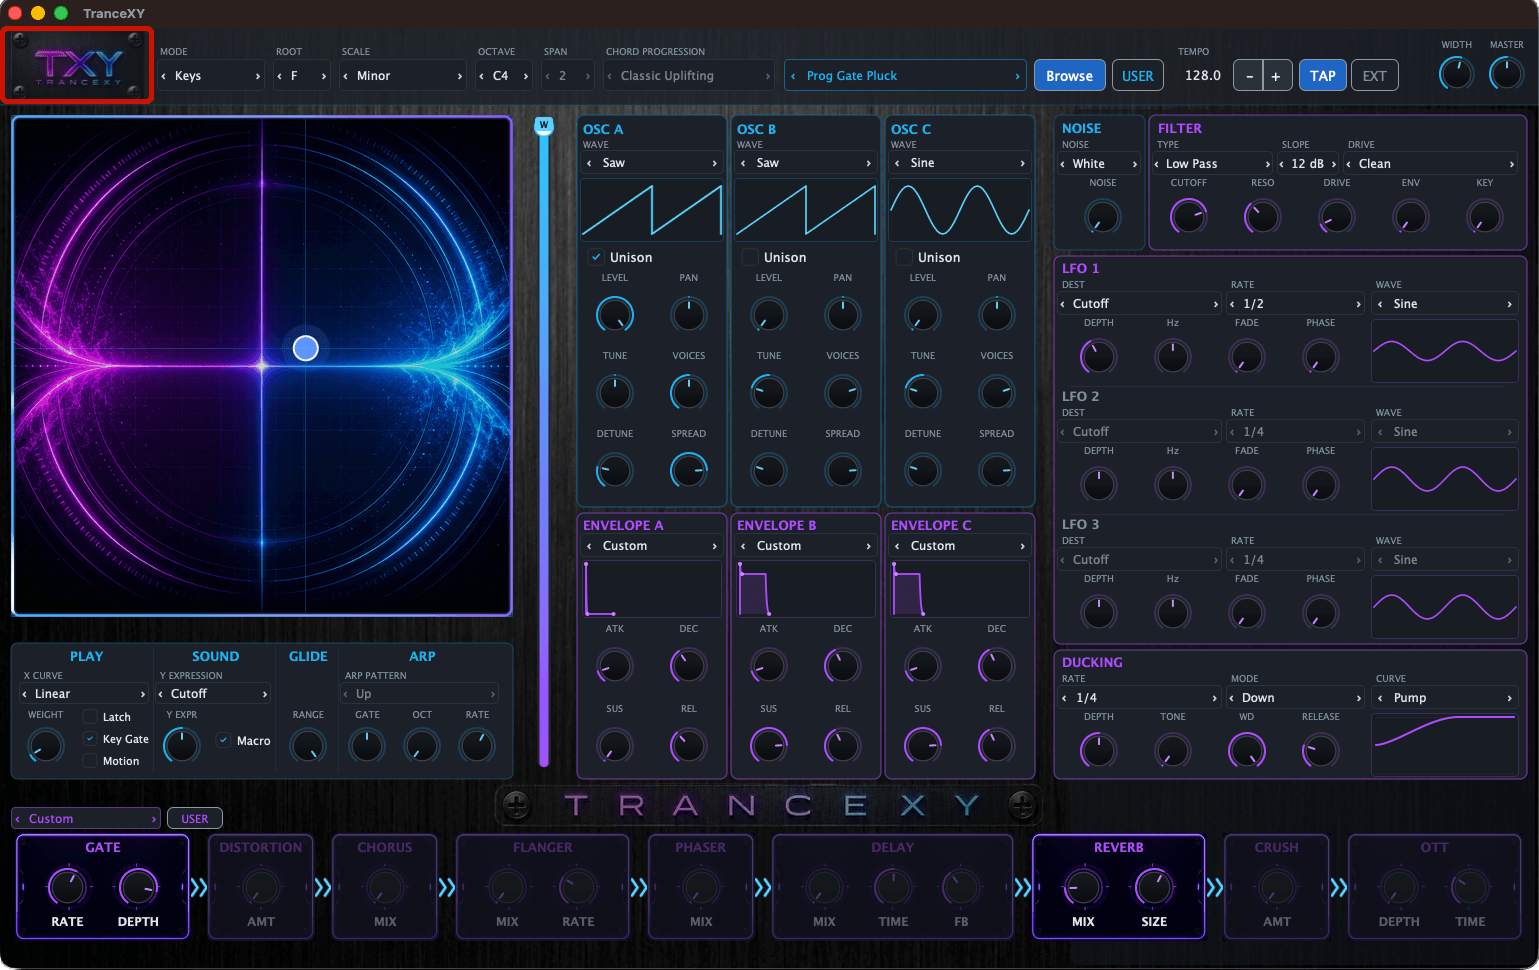
Task: Enable the Motion checkbox
Action: 90,761
